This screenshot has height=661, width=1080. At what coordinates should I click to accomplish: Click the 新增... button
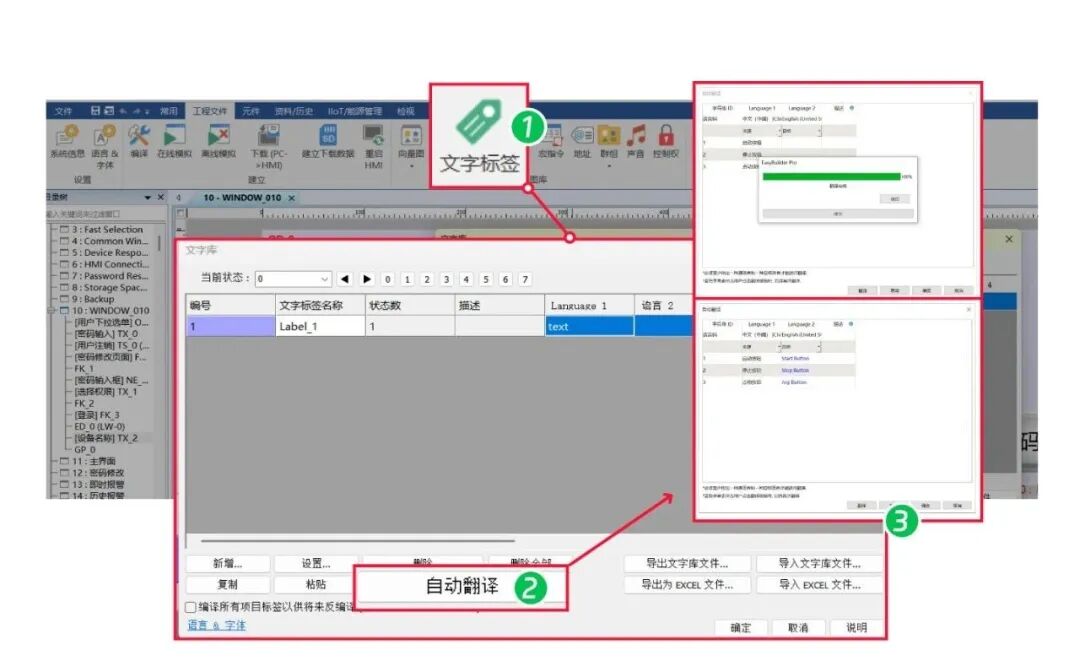click(228, 563)
